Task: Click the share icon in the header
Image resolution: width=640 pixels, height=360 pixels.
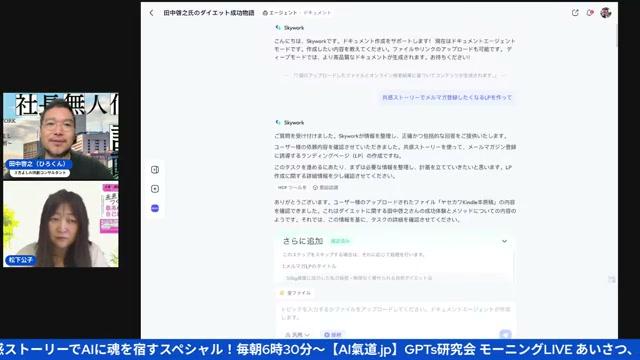Action: point(575,13)
